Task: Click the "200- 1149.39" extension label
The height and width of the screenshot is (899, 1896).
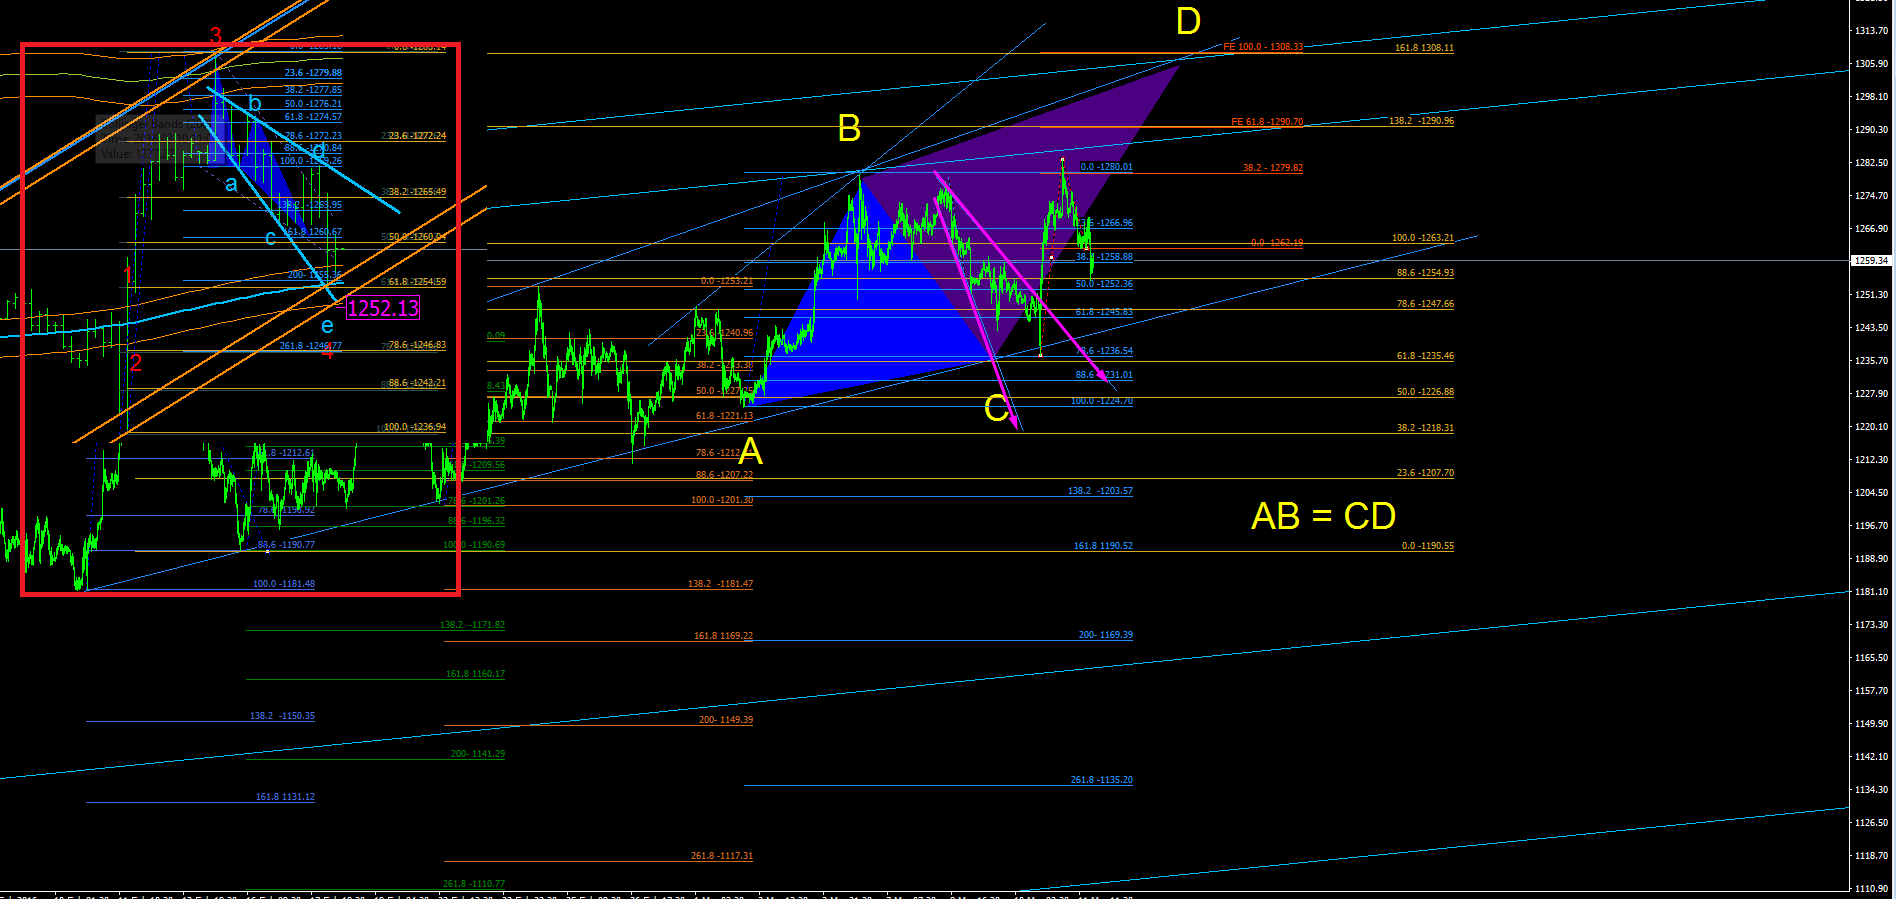Action: pos(726,720)
